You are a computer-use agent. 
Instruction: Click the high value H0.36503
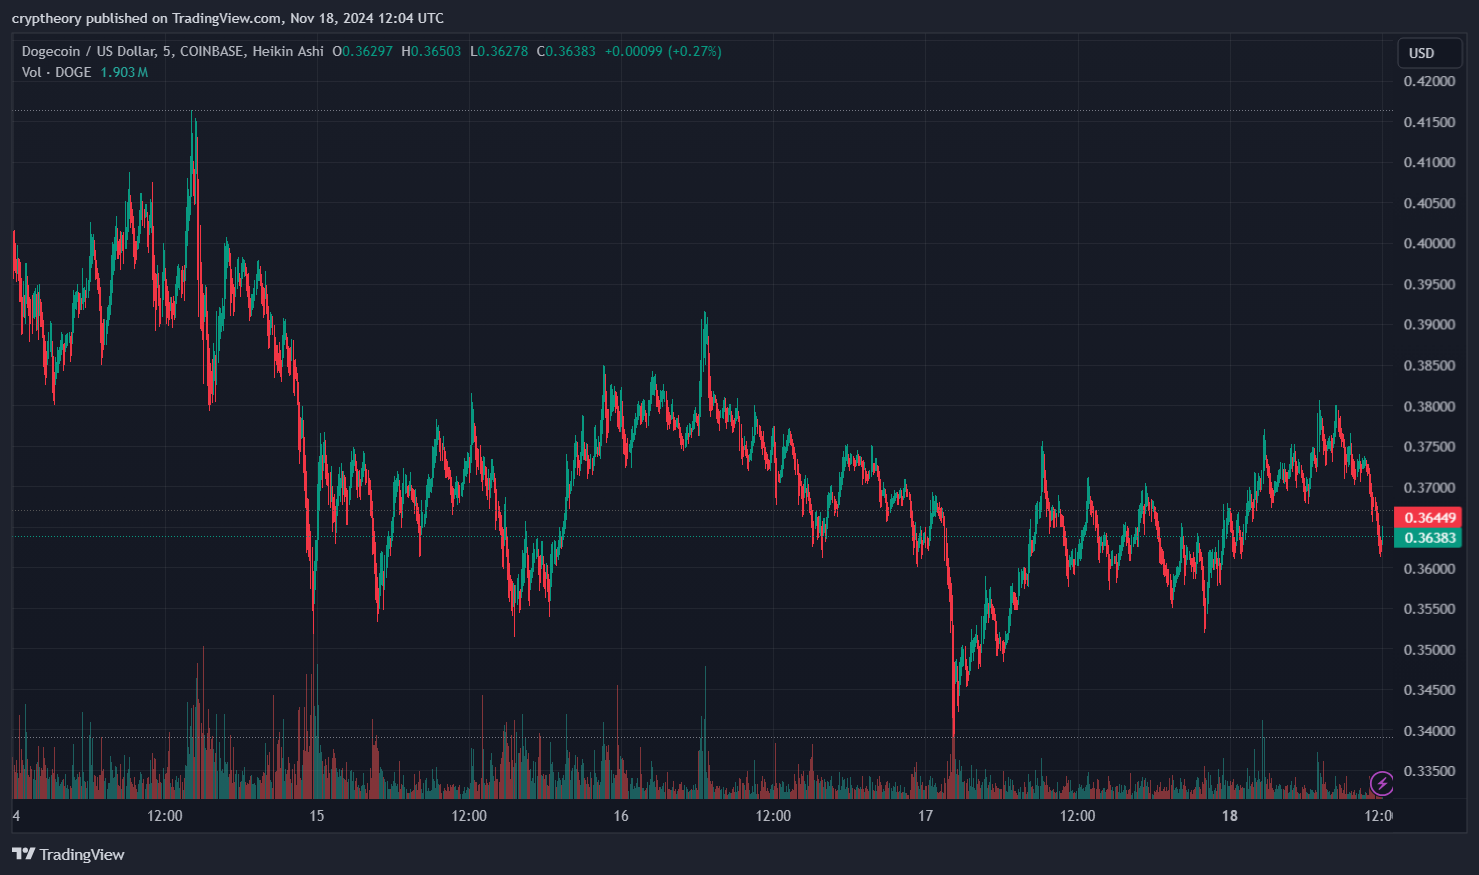(431, 51)
